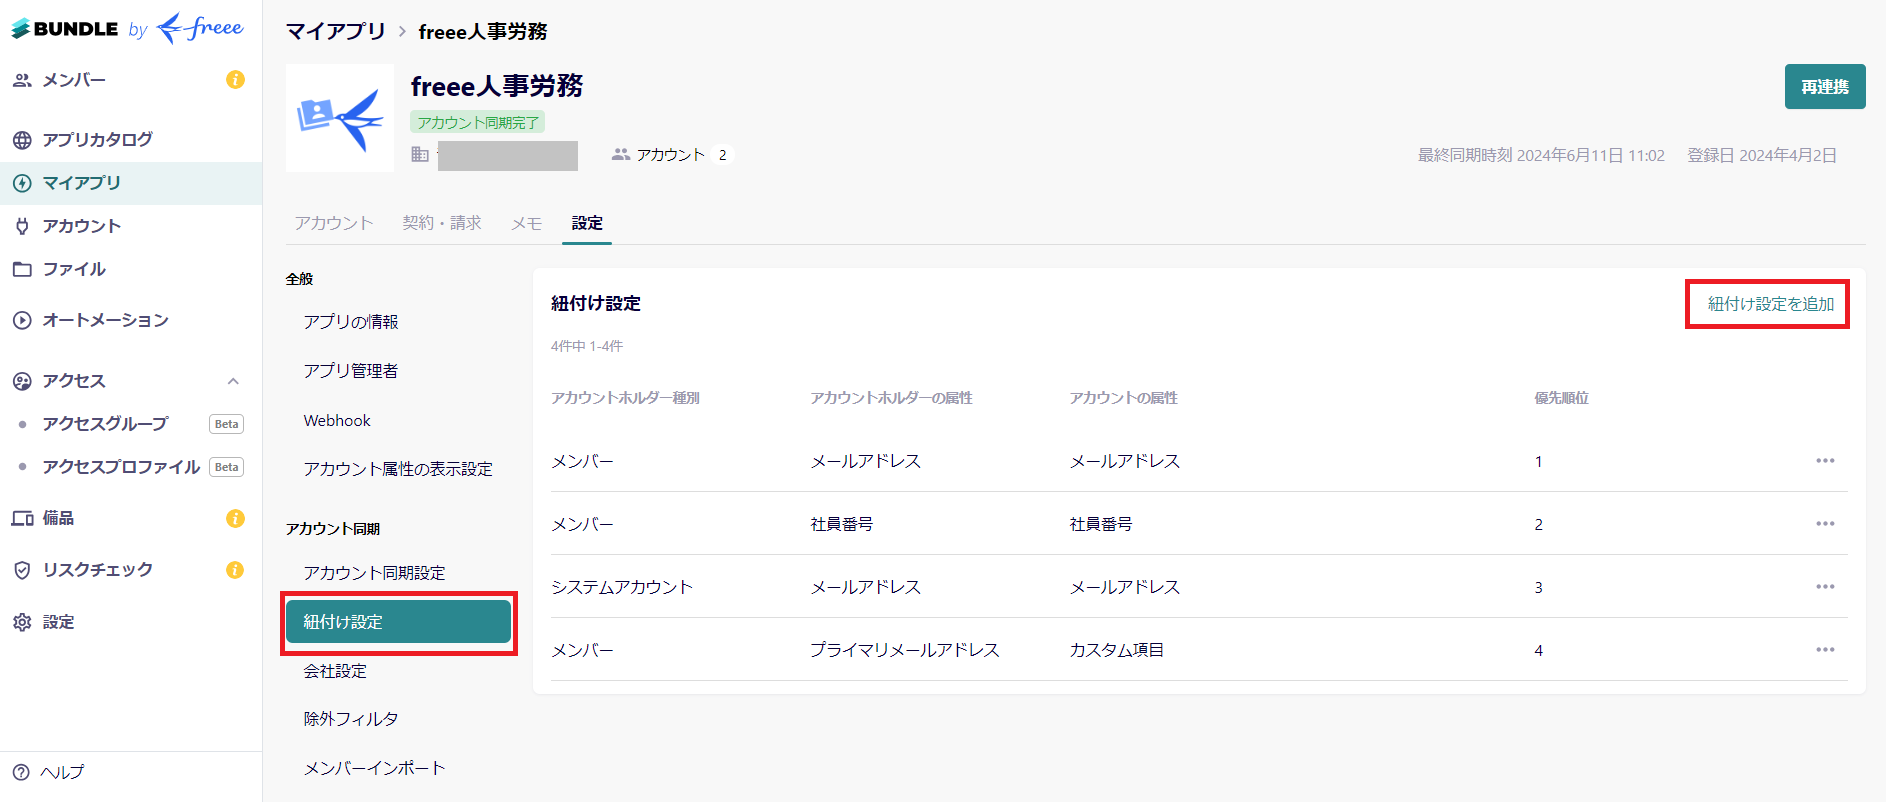
Task: Click the members people icon in sidebar
Action: click(x=22, y=80)
